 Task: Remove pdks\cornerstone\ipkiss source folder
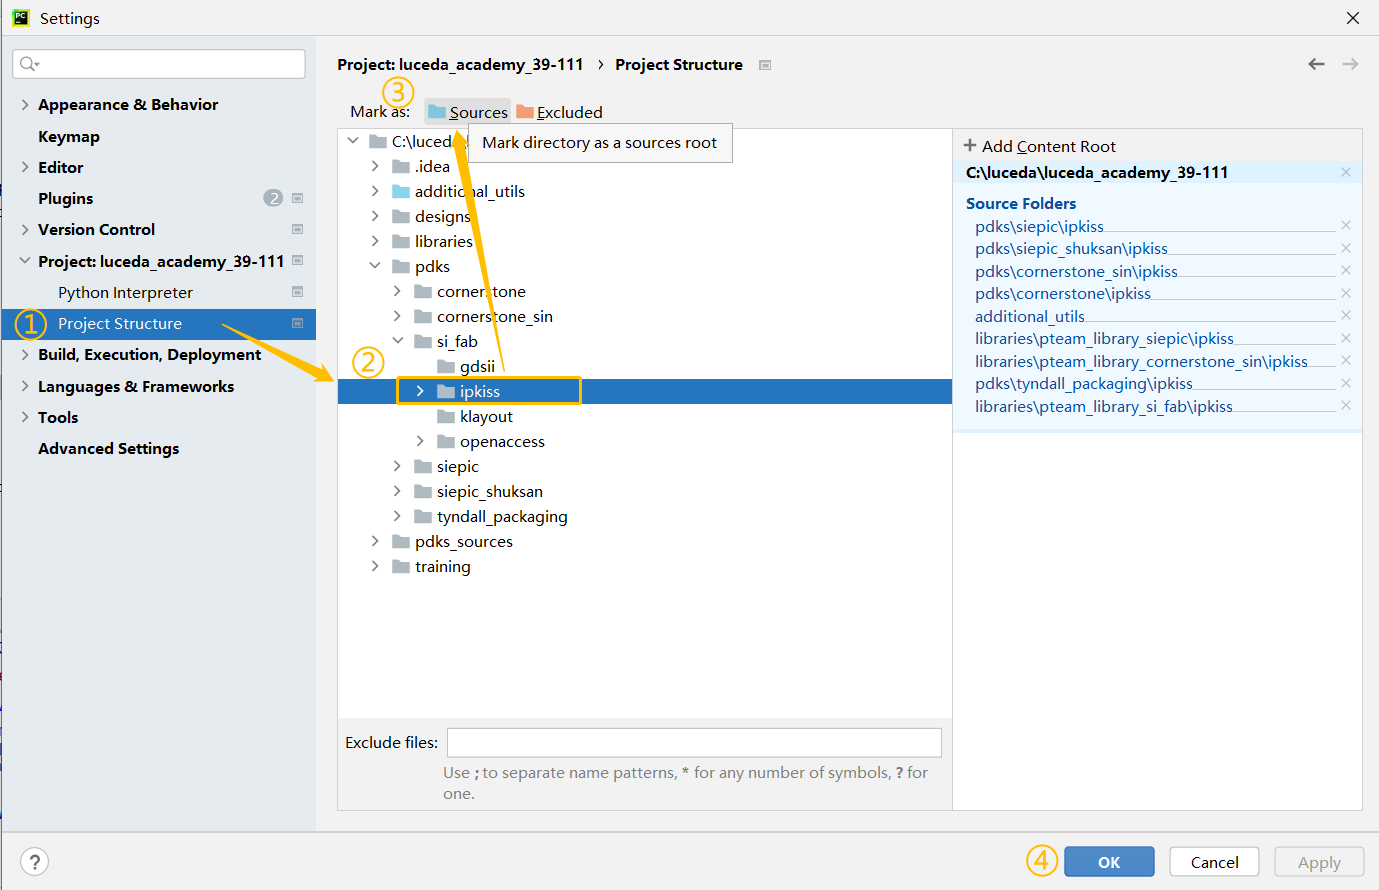1346,293
